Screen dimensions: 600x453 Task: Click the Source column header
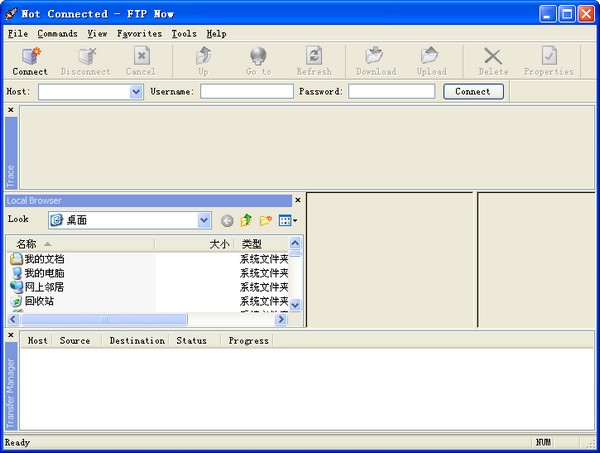click(x=75, y=341)
